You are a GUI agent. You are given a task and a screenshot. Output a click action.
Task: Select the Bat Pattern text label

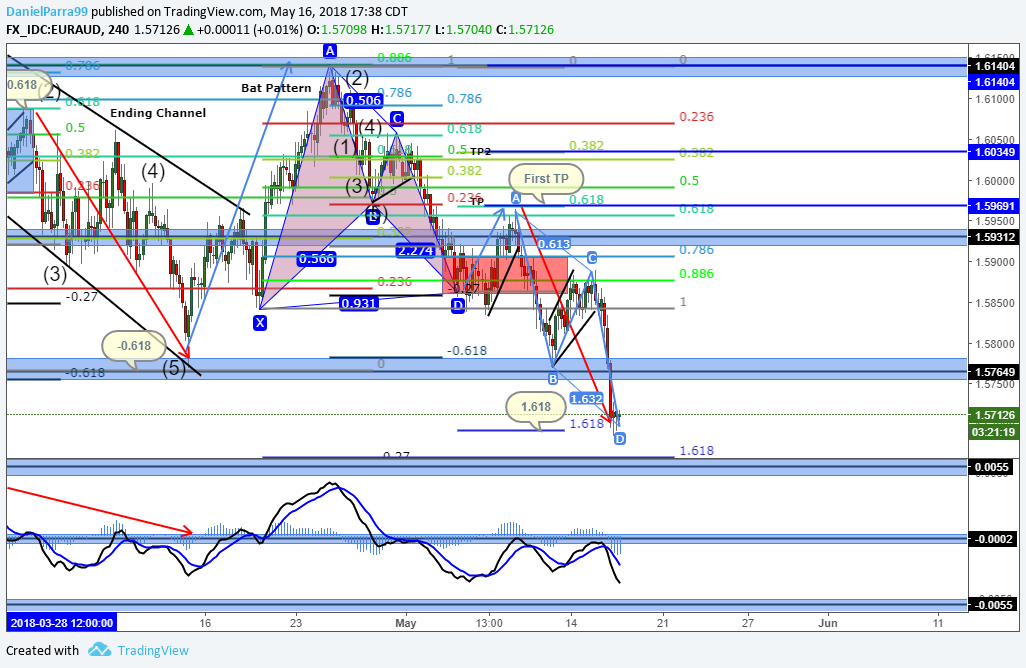click(x=276, y=88)
